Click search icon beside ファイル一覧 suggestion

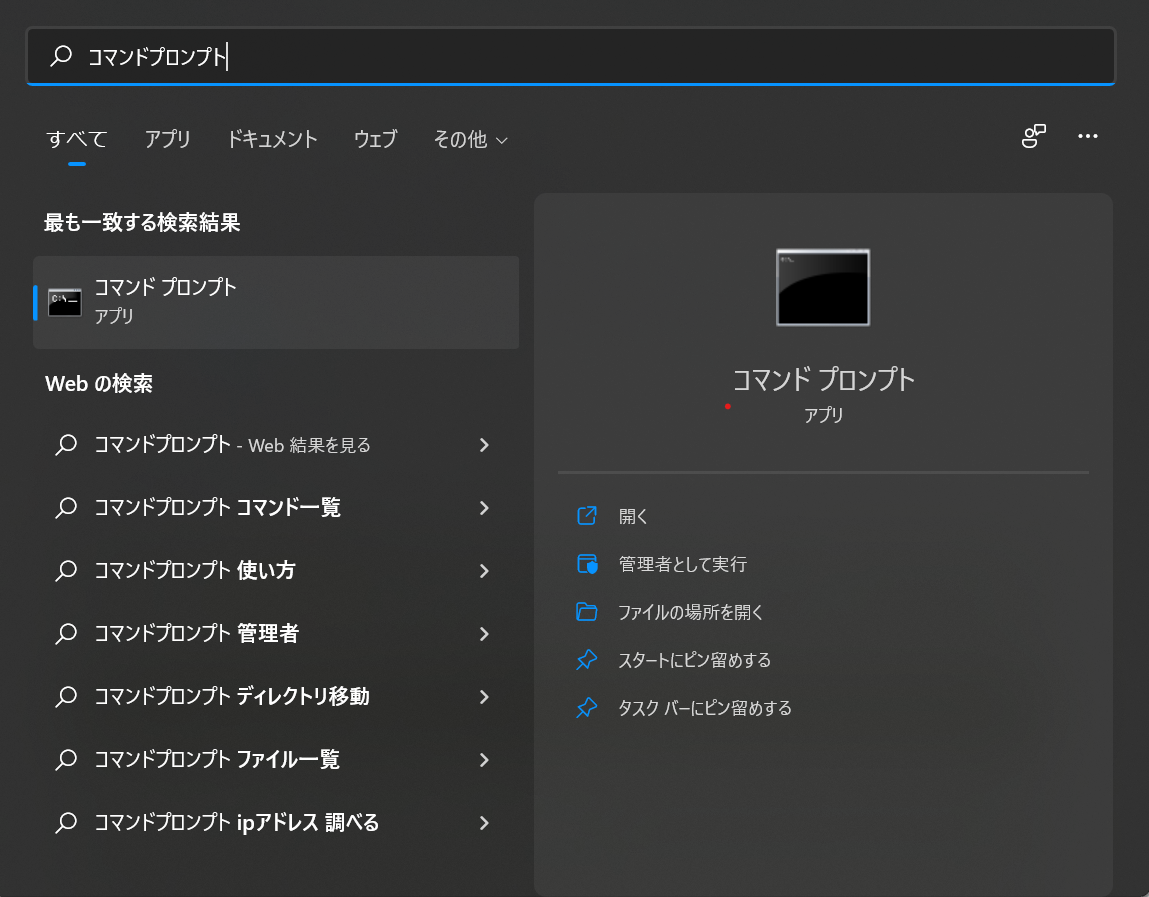(66, 760)
